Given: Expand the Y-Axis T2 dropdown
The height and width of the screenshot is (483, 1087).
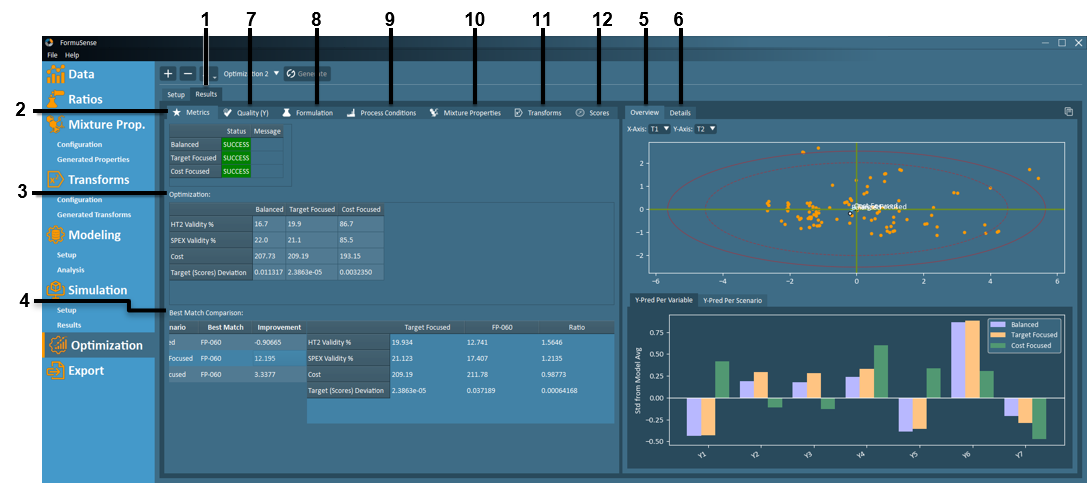Looking at the screenshot, I should (x=705, y=129).
